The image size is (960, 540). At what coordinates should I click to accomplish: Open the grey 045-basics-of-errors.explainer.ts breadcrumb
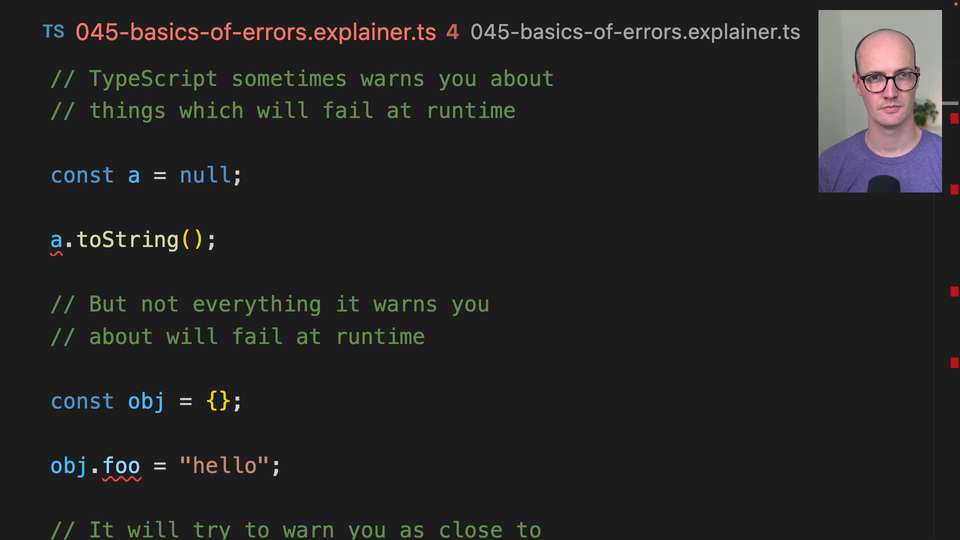pyautogui.click(x=635, y=32)
